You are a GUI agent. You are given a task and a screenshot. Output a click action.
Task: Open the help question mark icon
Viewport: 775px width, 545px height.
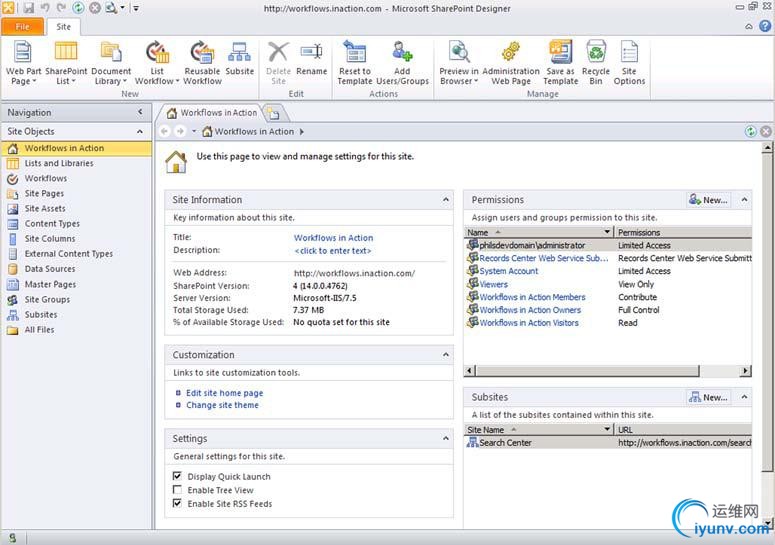click(765, 26)
